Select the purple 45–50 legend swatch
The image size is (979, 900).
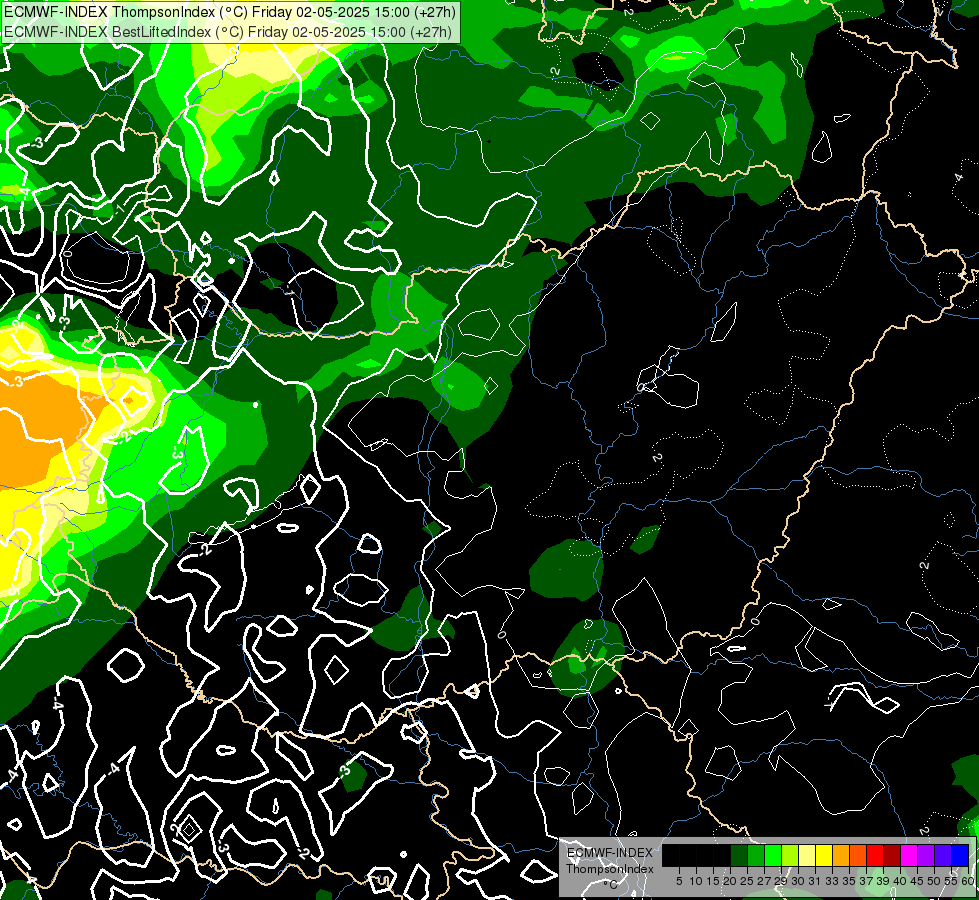926,855
